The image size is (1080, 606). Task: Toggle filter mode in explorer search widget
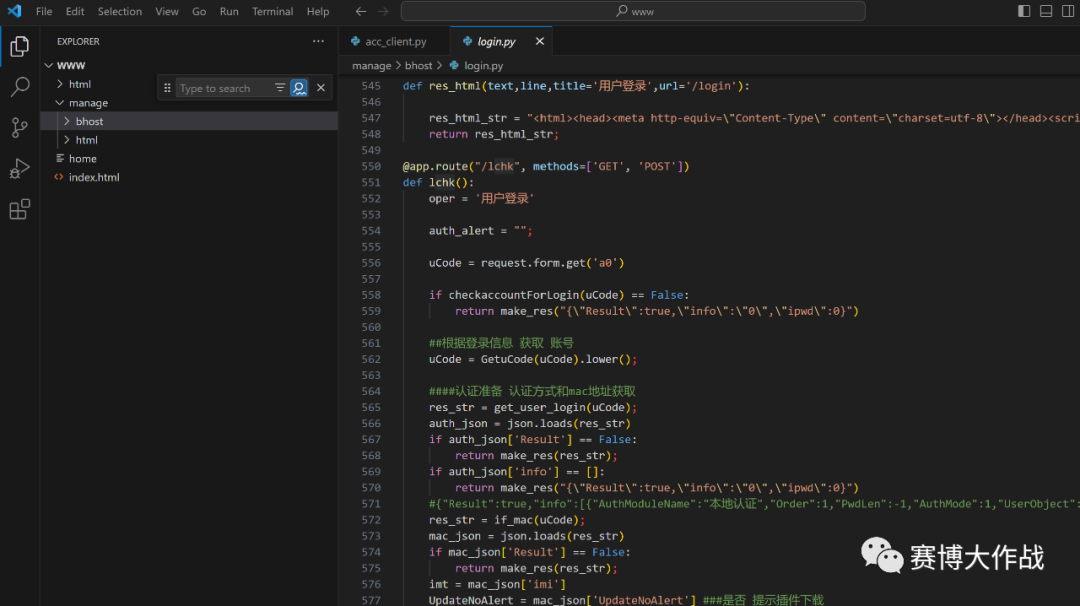point(280,88)
